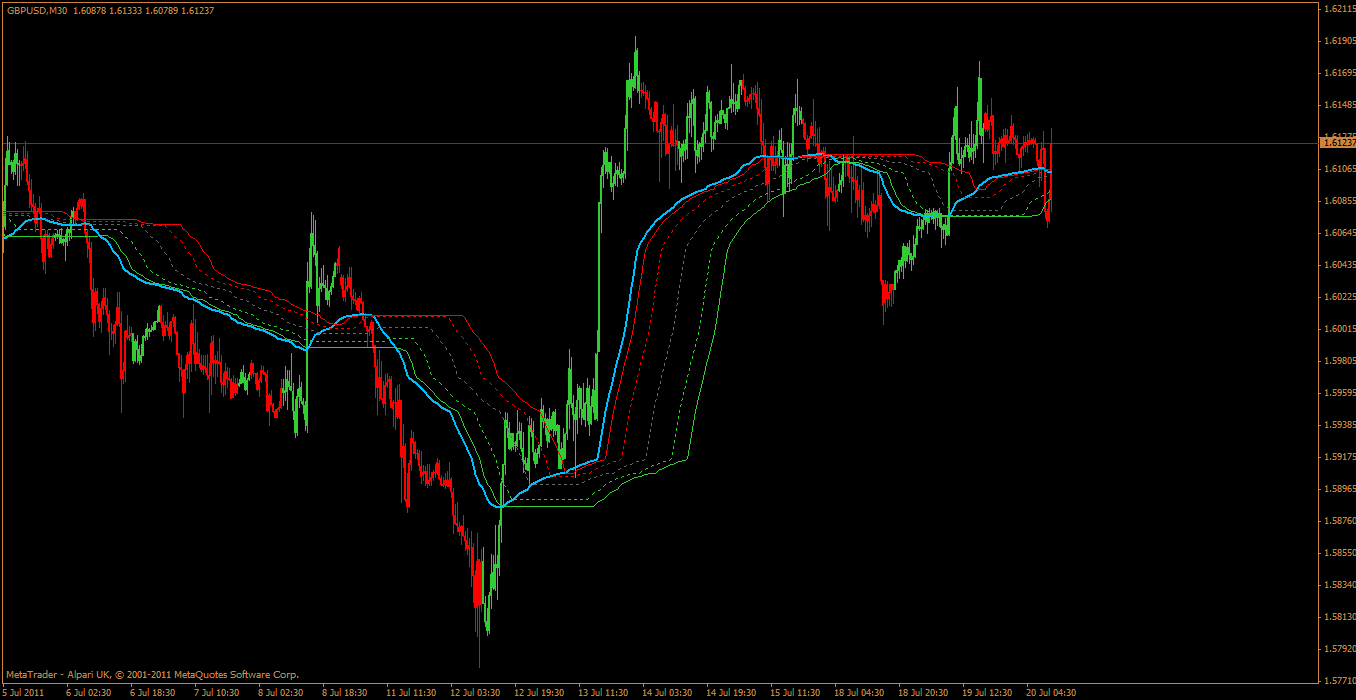Click the 1.62115 price axis label
1356x700 pixels.
coord(1338,9)
